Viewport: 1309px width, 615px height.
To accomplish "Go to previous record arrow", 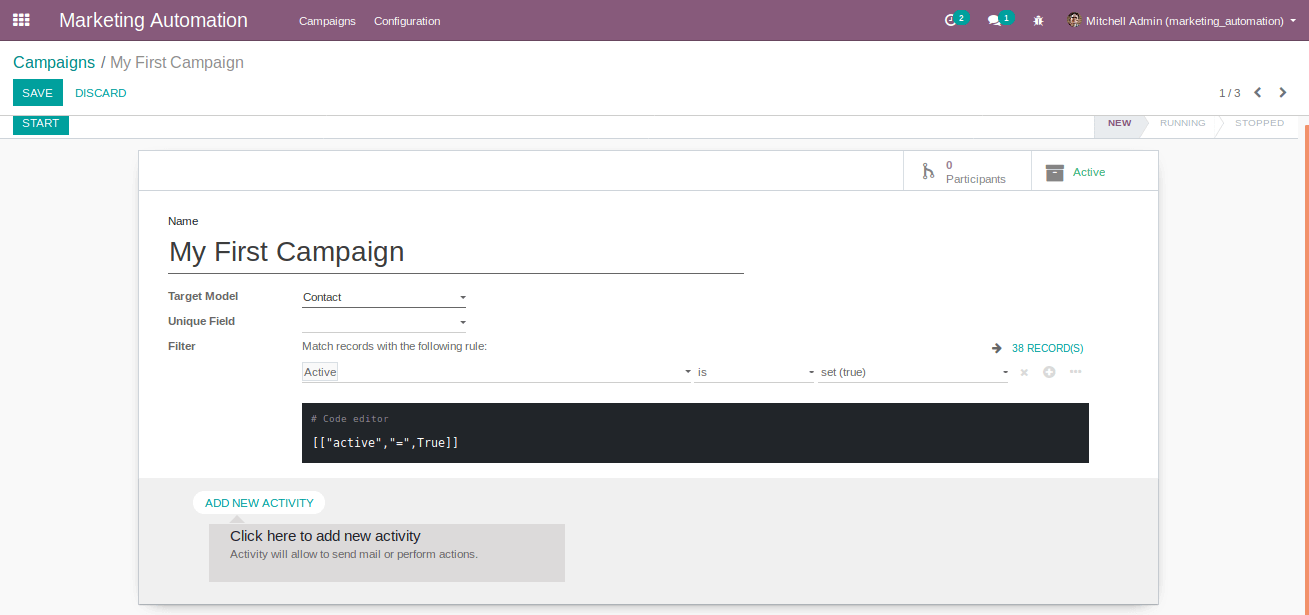I will 1258,93.
